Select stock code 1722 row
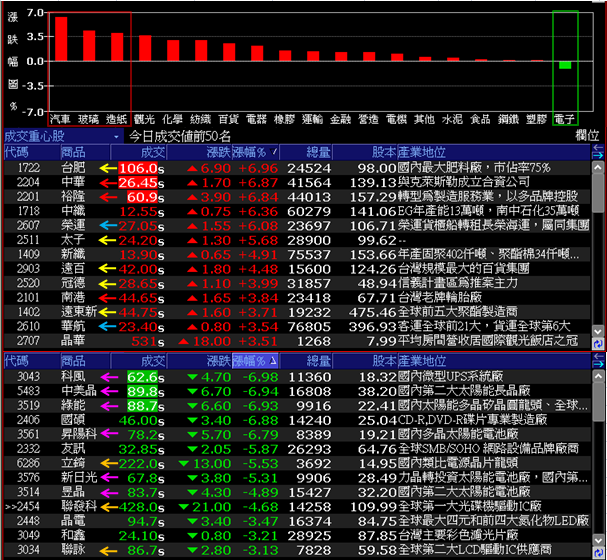The width and height of the screenshot is (607, 560). [x=297, y=168]
